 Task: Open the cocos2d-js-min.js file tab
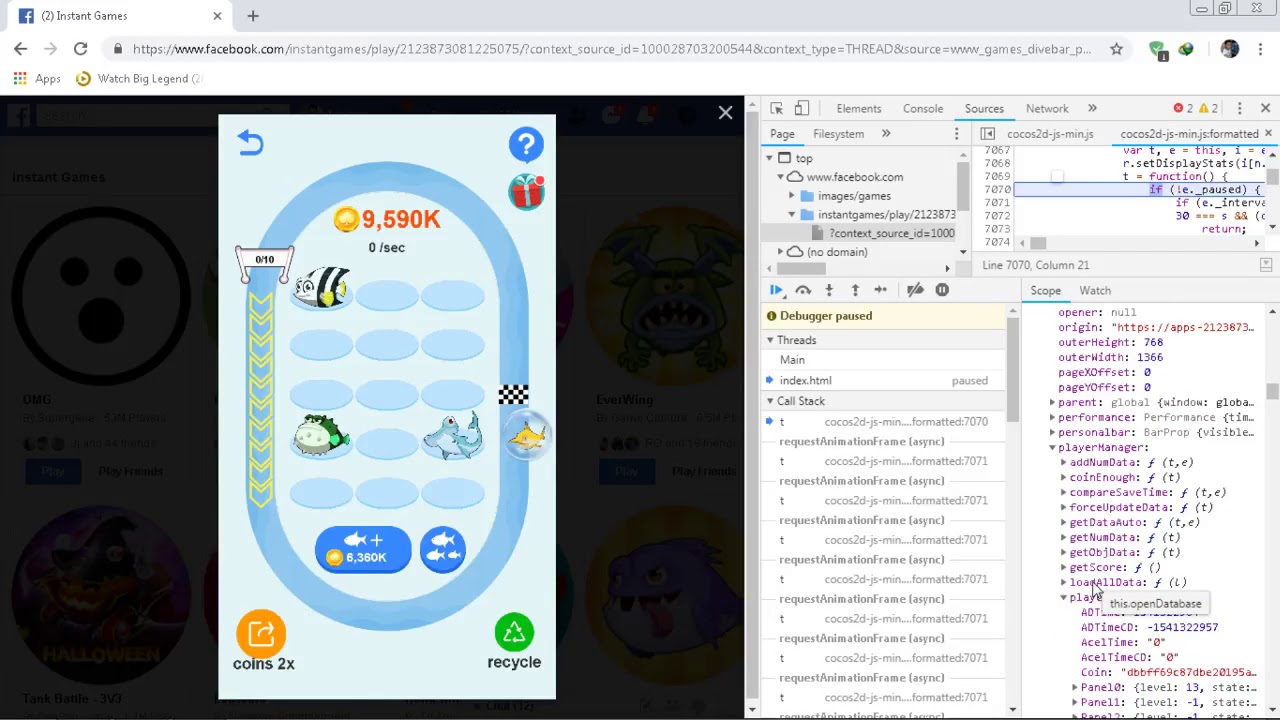coord(1050,134)
